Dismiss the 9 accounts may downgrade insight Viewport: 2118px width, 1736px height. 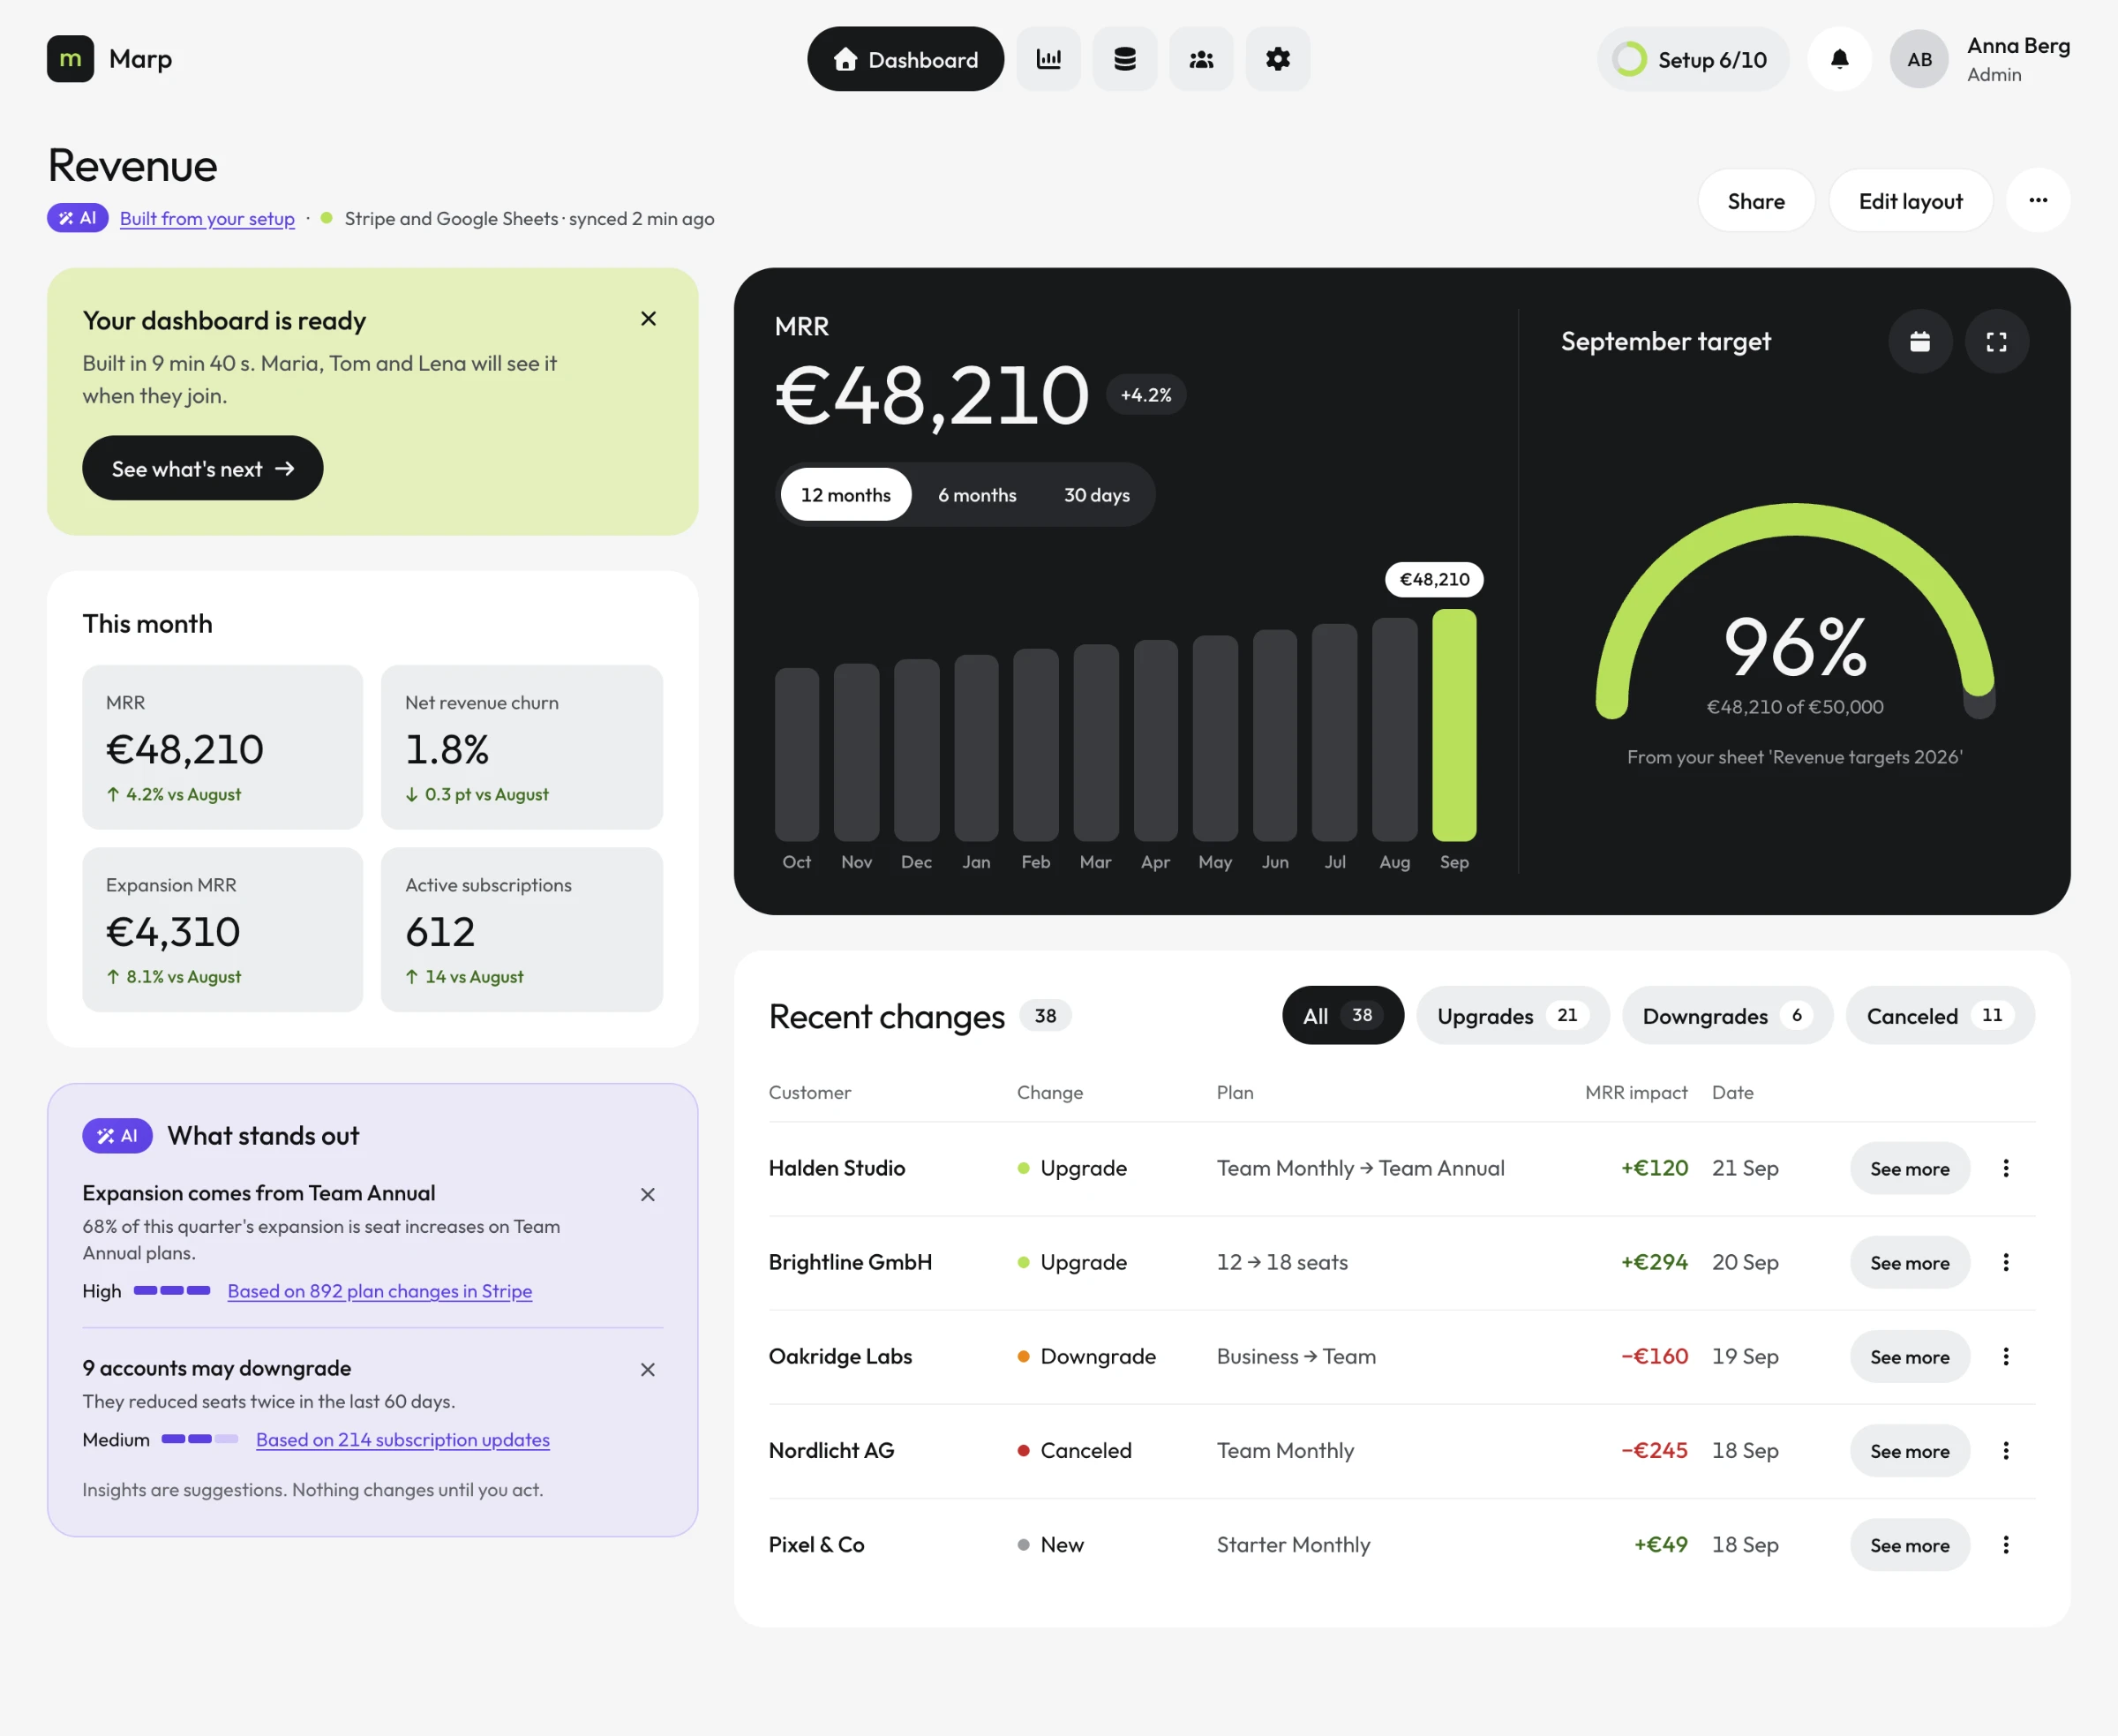(x=648, y=1370)
